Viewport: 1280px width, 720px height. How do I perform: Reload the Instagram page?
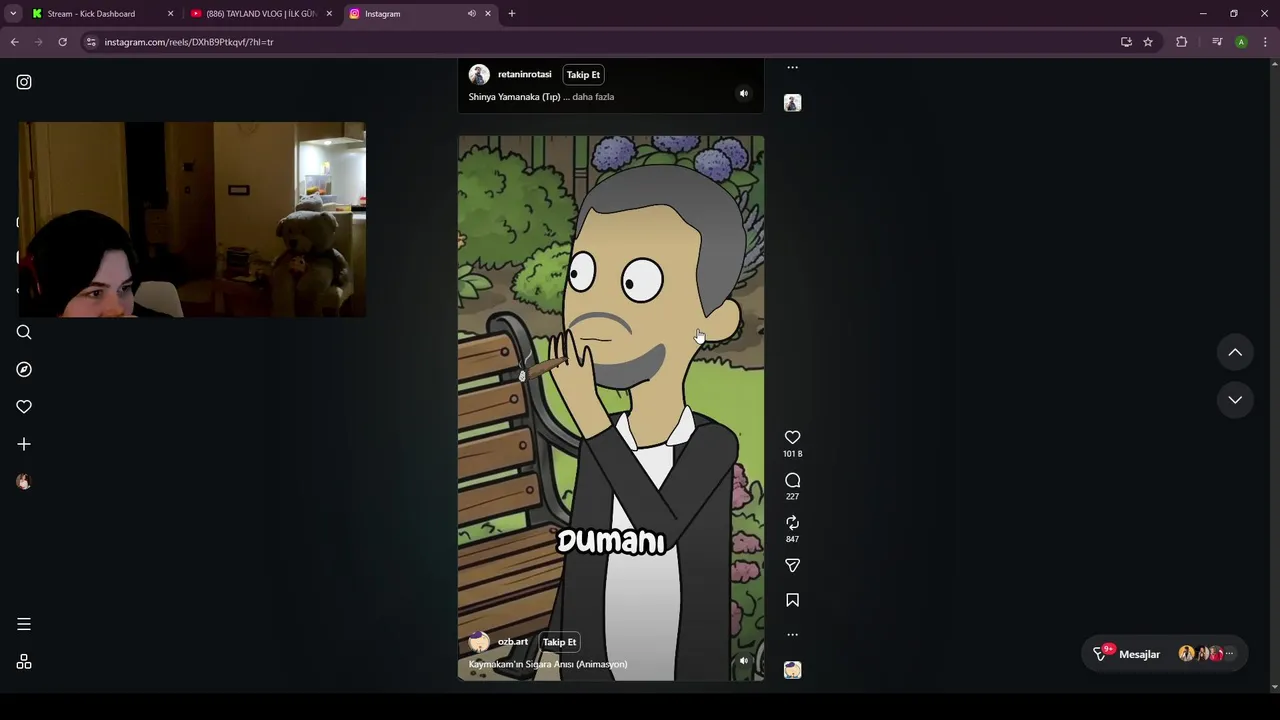(x=62, y=42)
